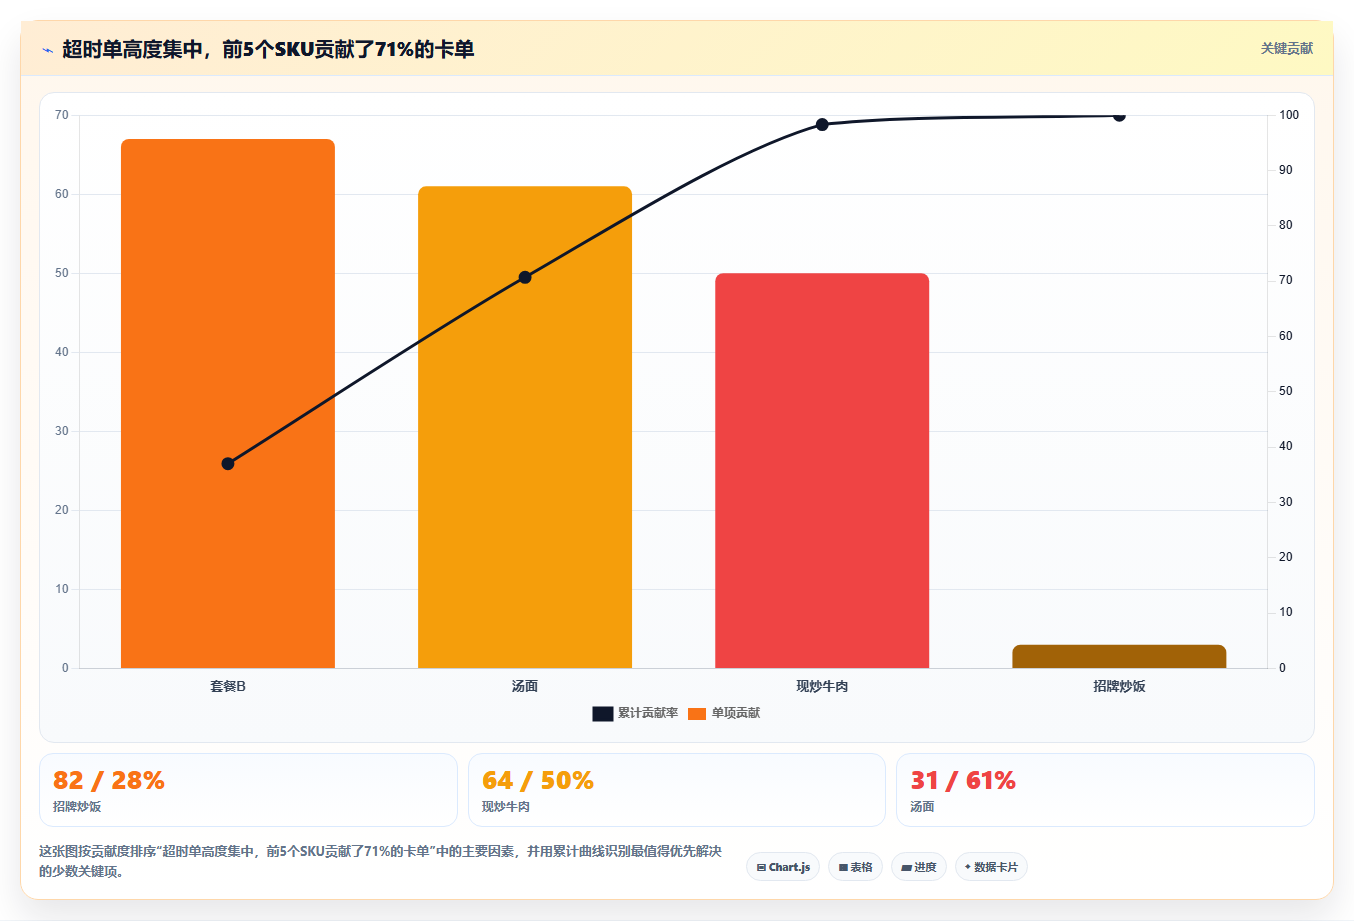Click the left axis value 70
The image size is (1354, 921).
[x=62, y=115]
